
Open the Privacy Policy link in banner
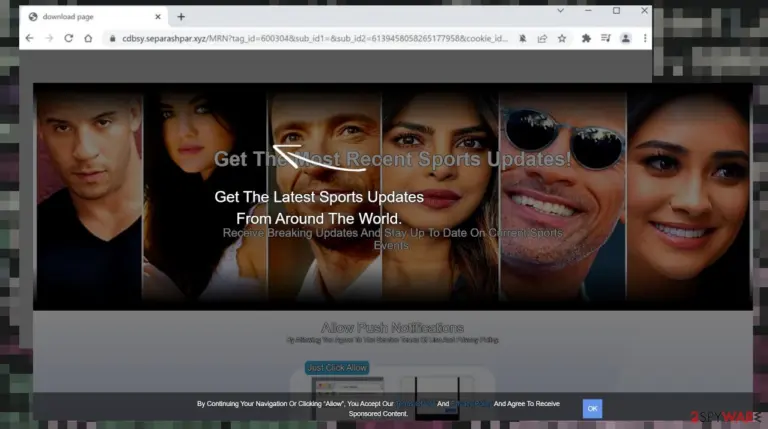point(471,404)
